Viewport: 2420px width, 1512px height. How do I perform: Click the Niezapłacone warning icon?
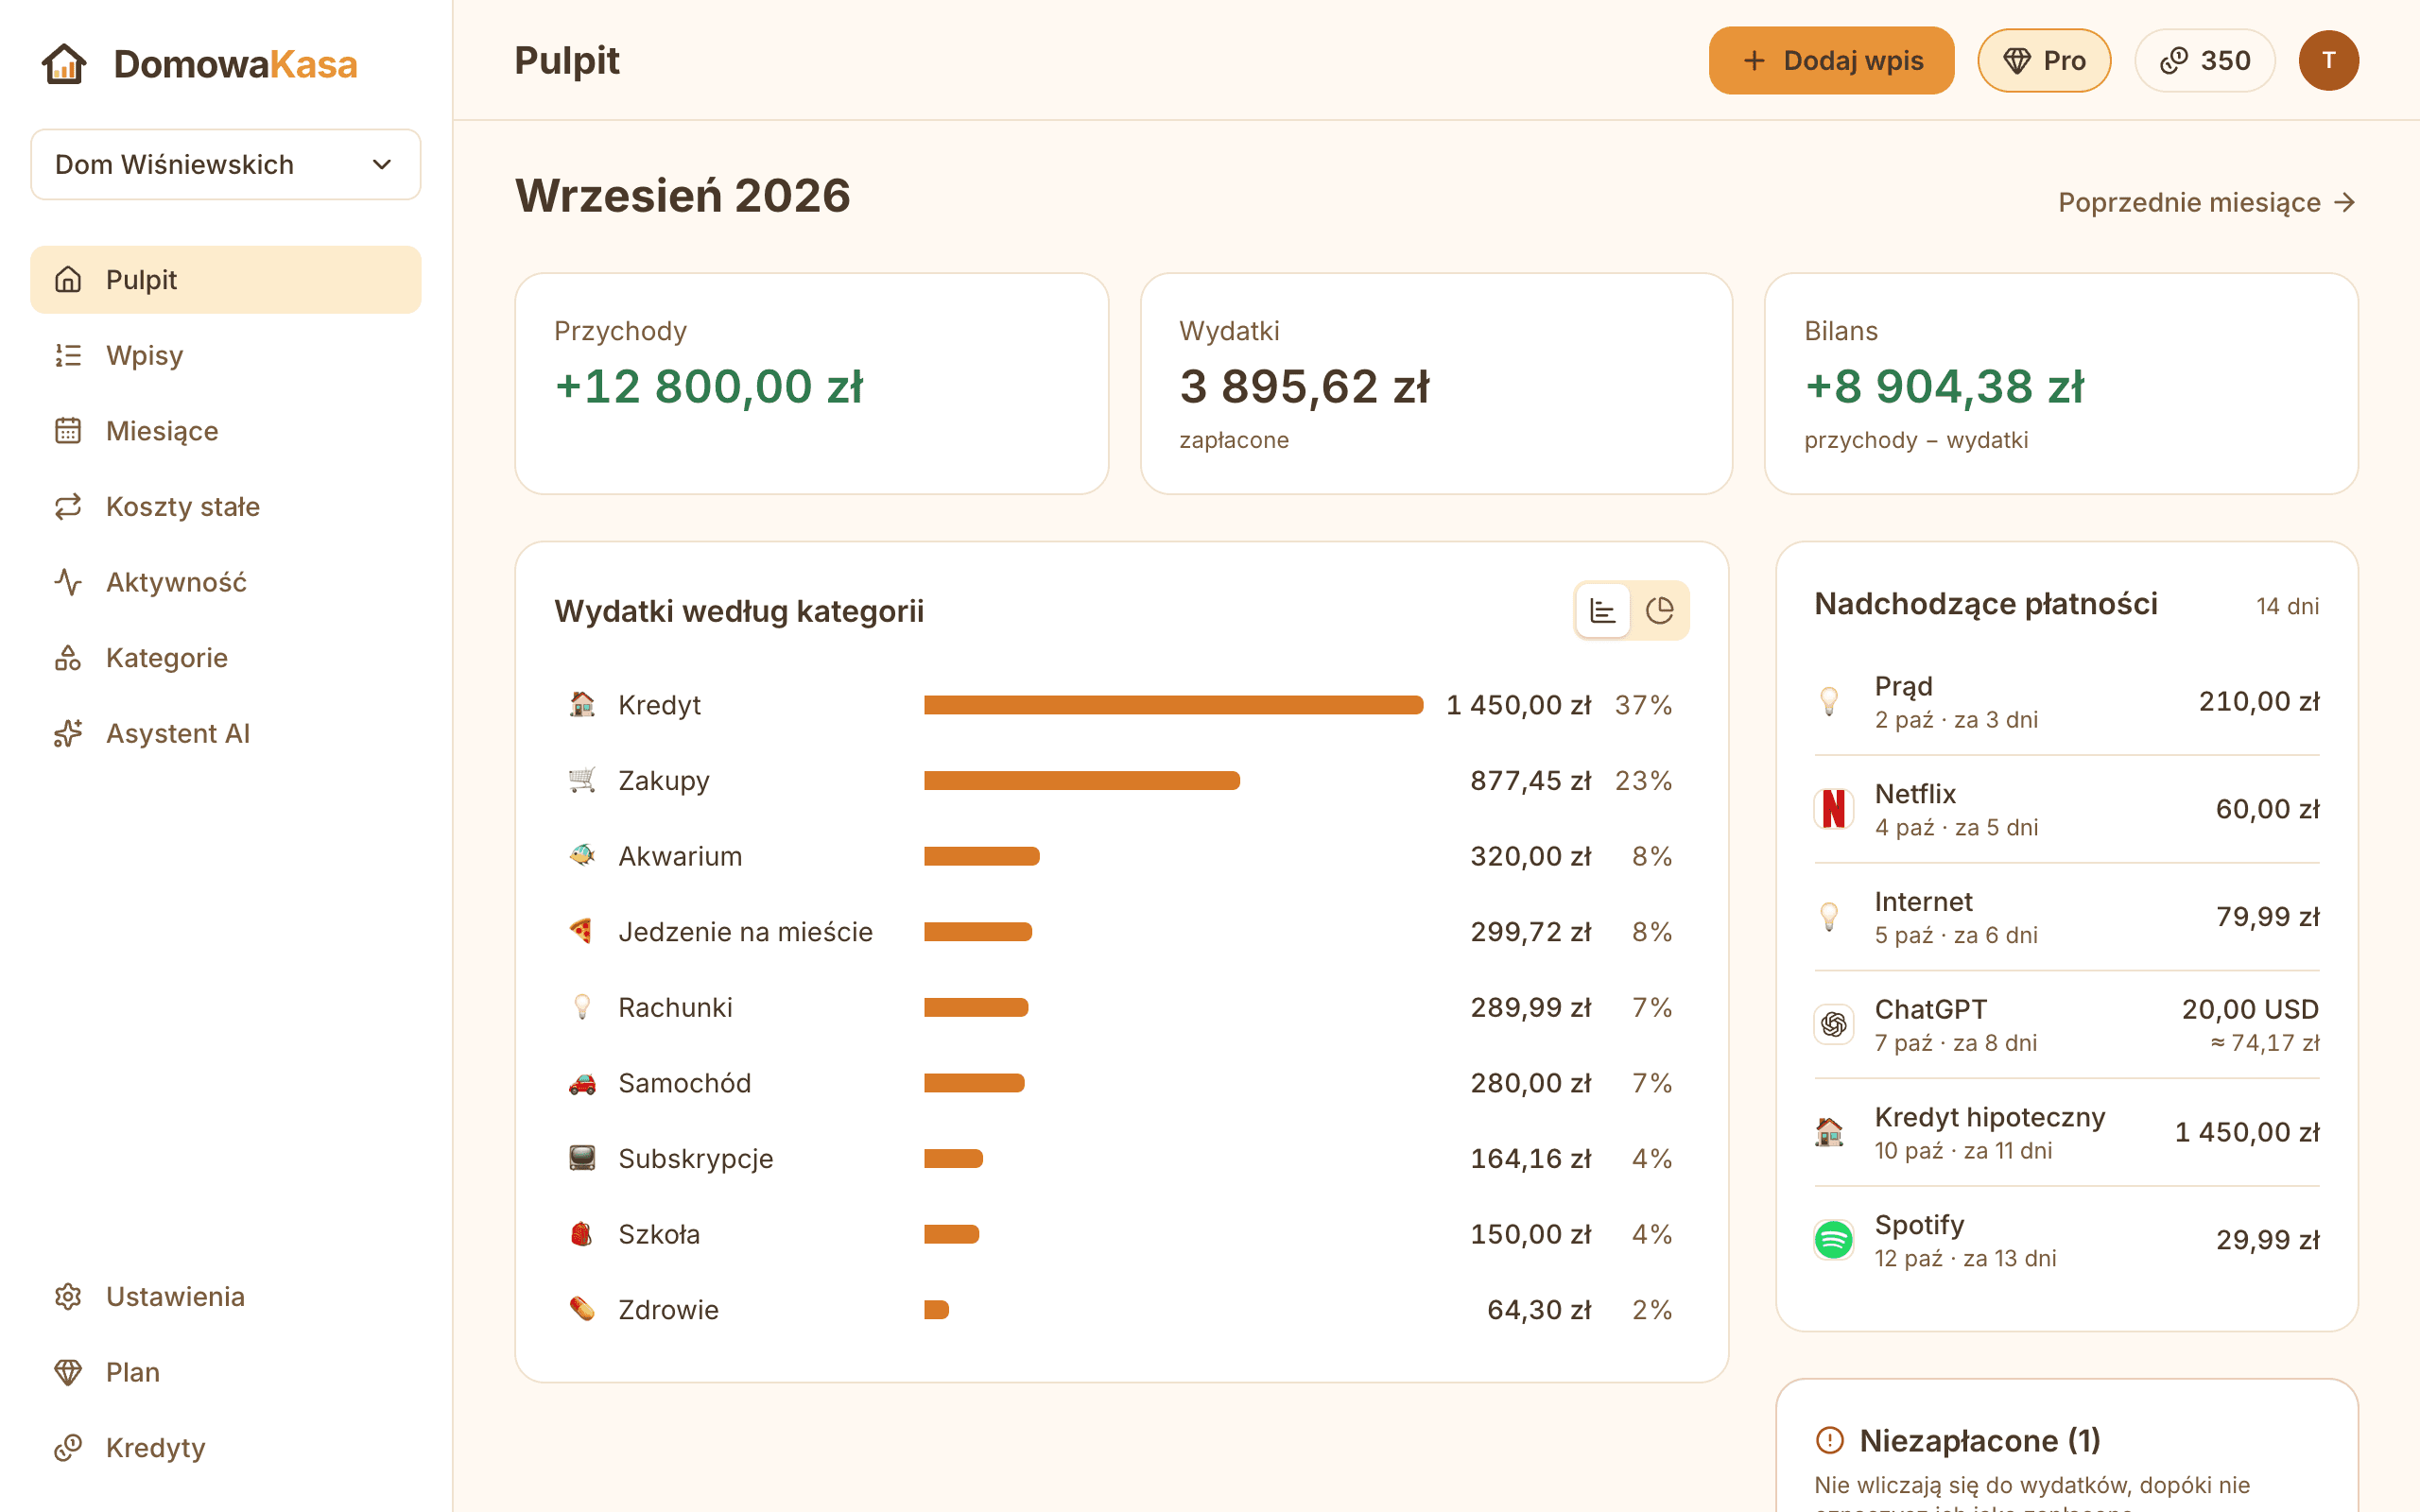click(1829, 1440)
